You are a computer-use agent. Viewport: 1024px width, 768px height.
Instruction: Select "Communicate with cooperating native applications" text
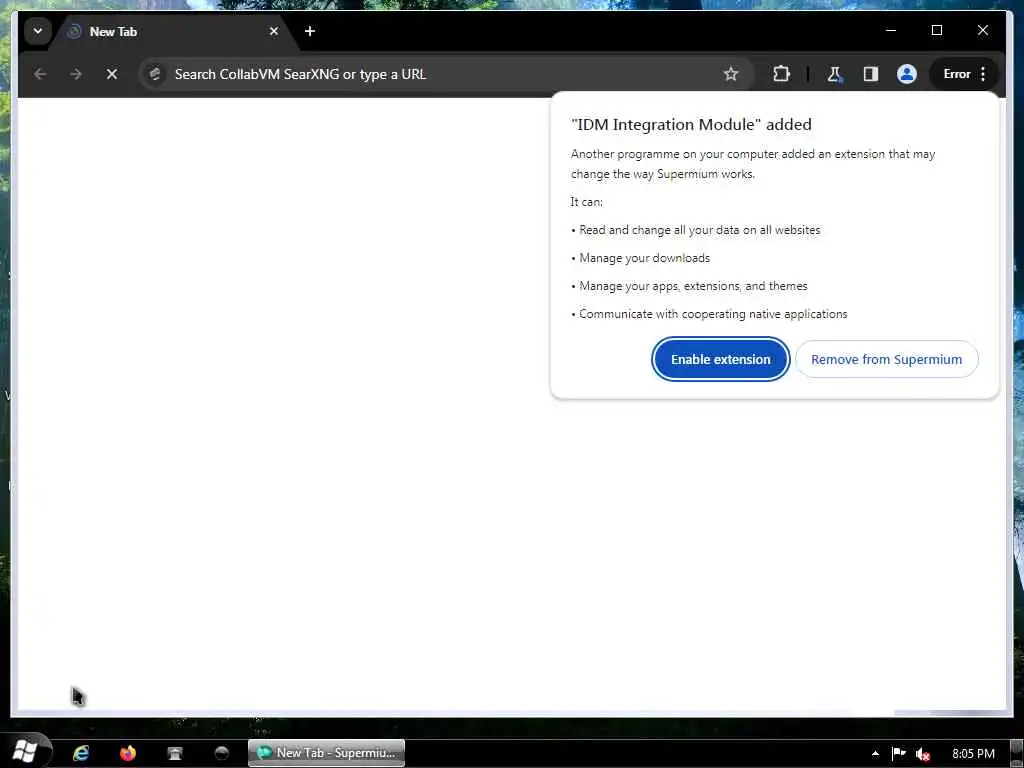[x=713, y=314]
